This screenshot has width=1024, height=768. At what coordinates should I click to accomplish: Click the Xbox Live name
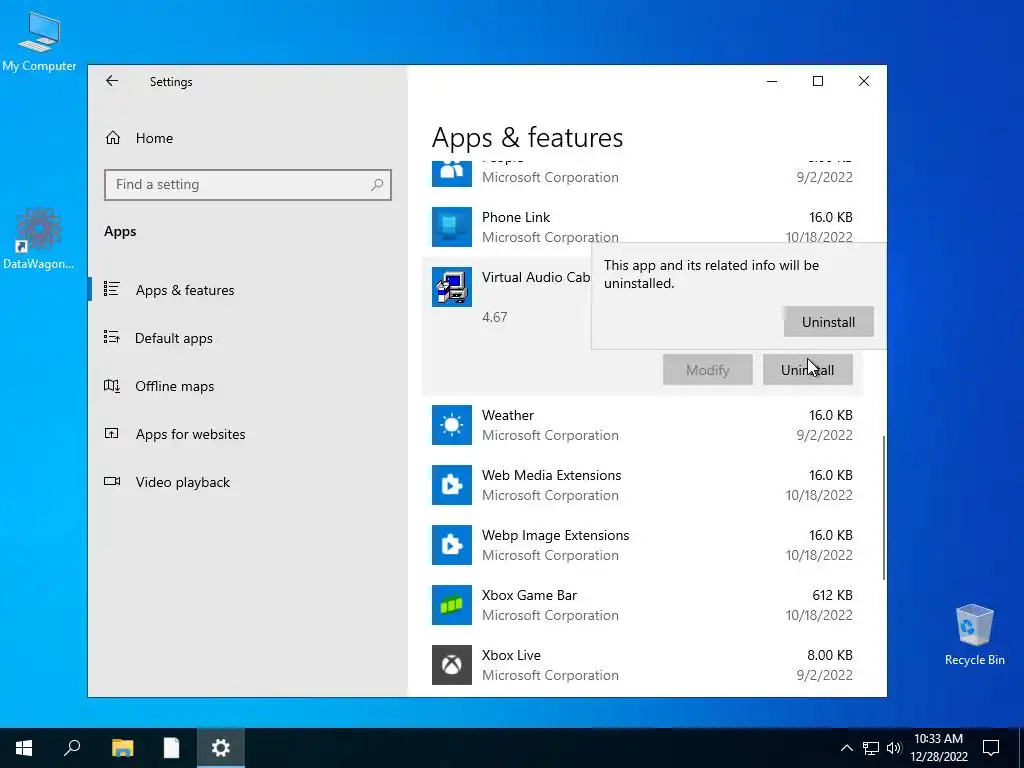(511, 655)
